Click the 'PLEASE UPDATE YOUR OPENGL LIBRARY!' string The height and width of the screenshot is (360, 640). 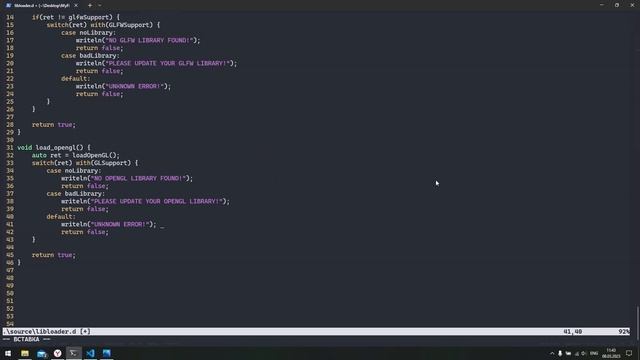[156, 201]
